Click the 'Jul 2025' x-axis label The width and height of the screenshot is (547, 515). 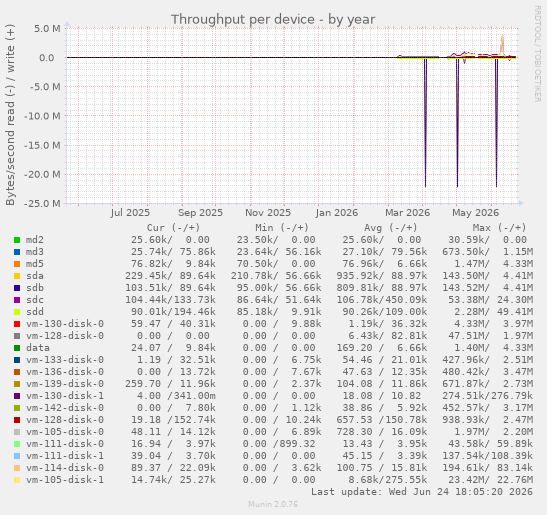point(130,212)
